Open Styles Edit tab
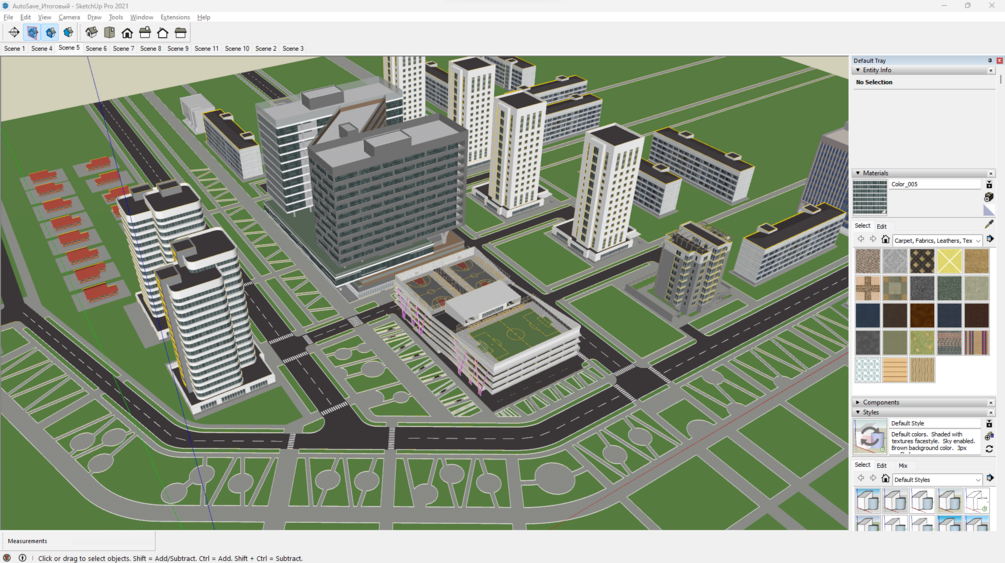 [x=882, y=466]
